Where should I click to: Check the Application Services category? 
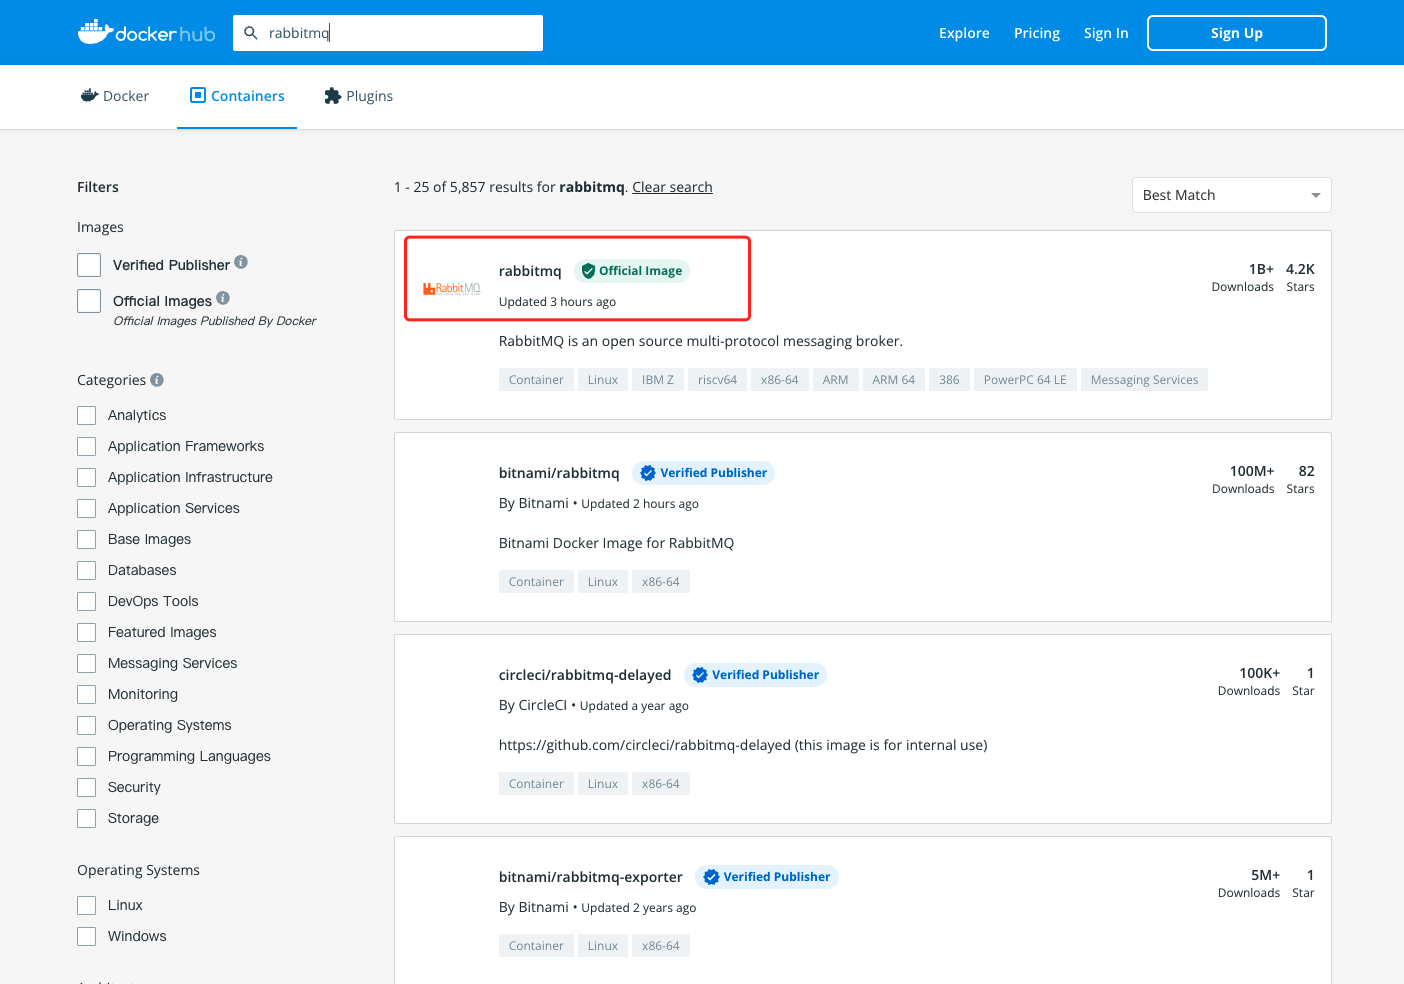[x=87, y=508]
